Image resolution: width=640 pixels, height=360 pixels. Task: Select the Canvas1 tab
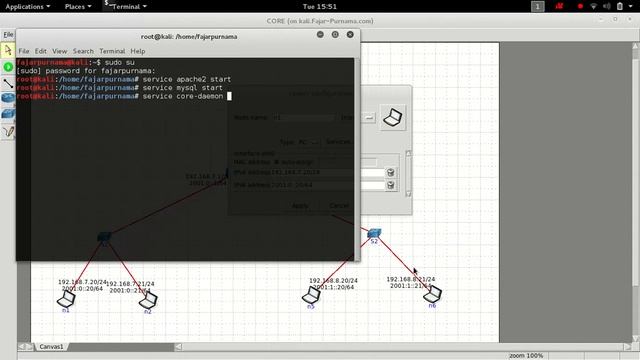51,347
